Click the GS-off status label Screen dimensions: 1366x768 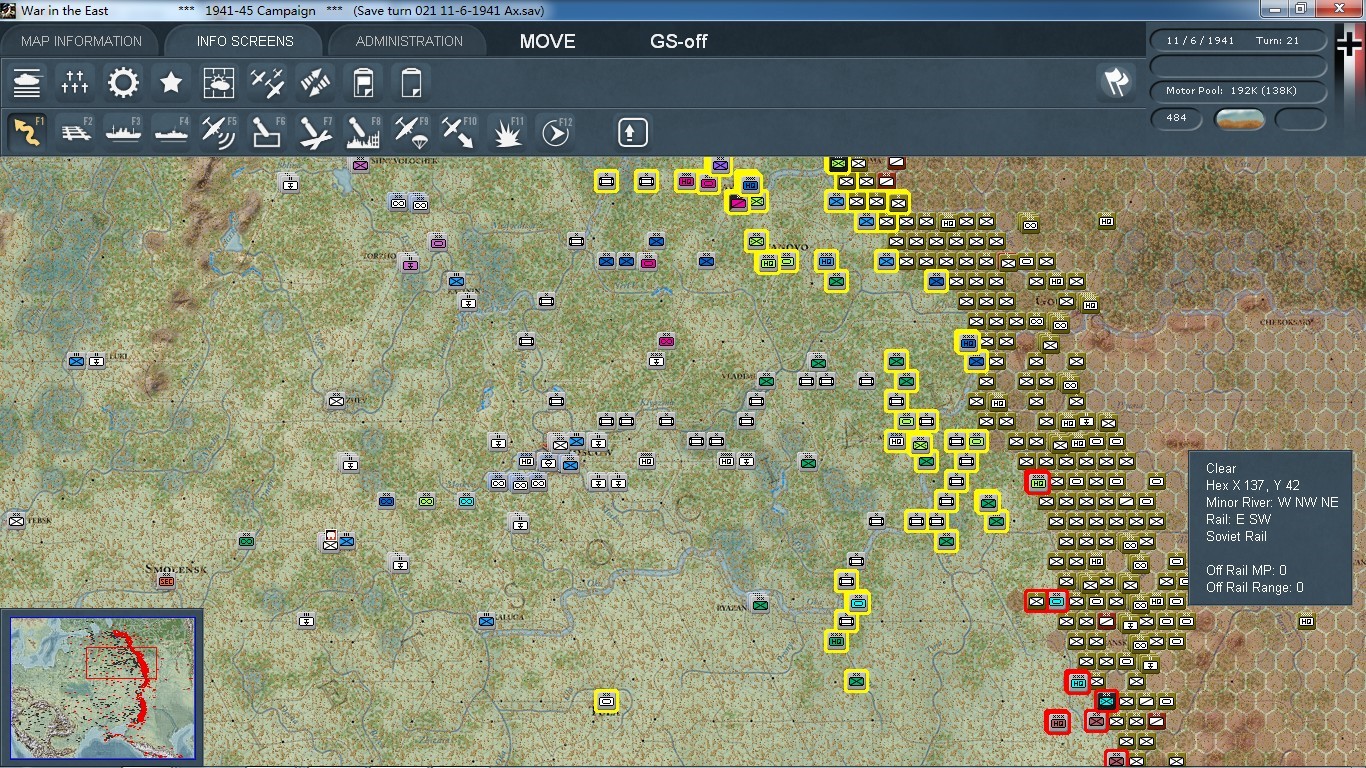coord(679,41)
